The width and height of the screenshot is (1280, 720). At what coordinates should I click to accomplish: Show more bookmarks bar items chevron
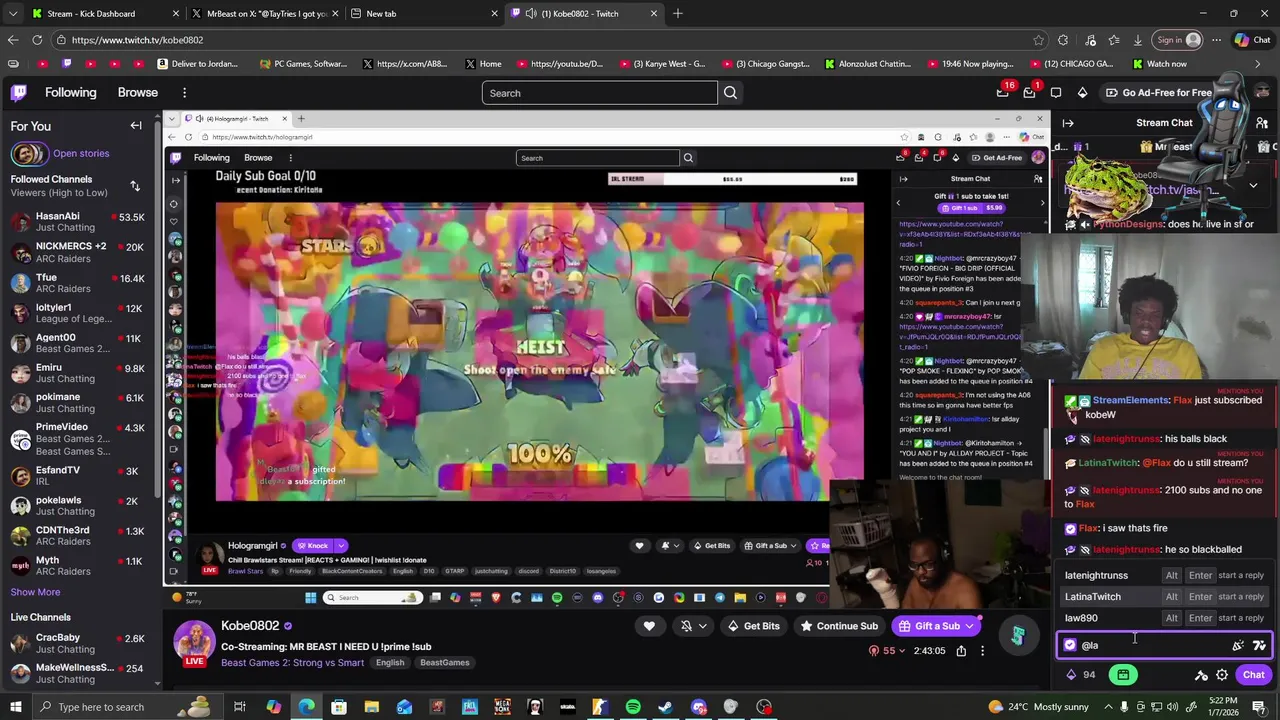pos(1257,64)
